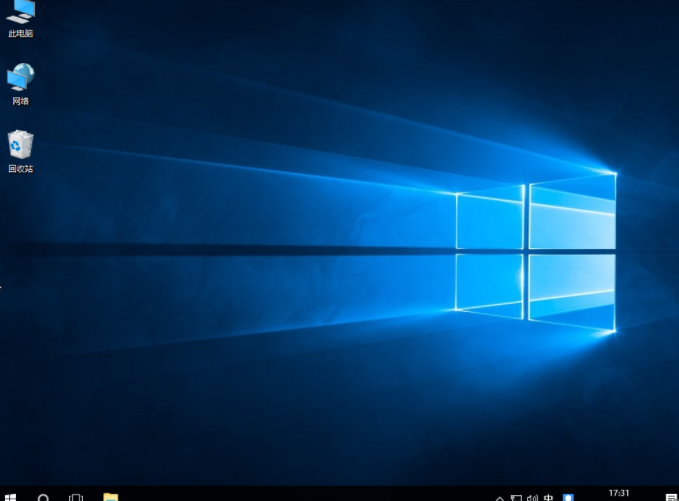The width and height of the screenshot is (679, 501).
Task: Open taskbar search magnifier
Action: click(43, 498)
